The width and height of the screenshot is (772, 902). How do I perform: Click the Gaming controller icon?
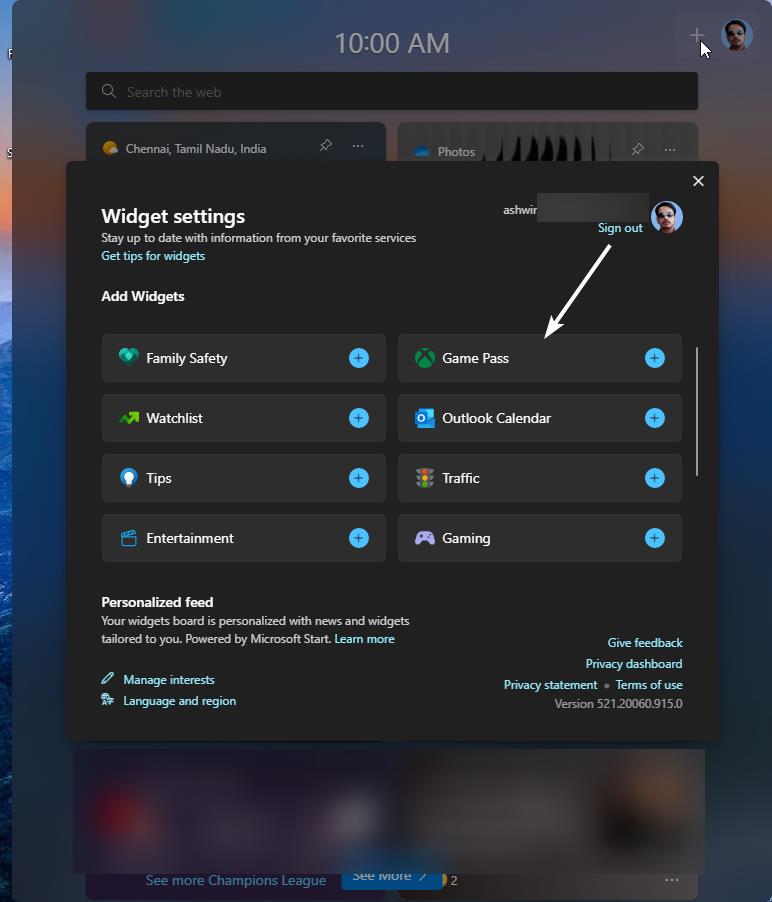click(x=425, y=538)
